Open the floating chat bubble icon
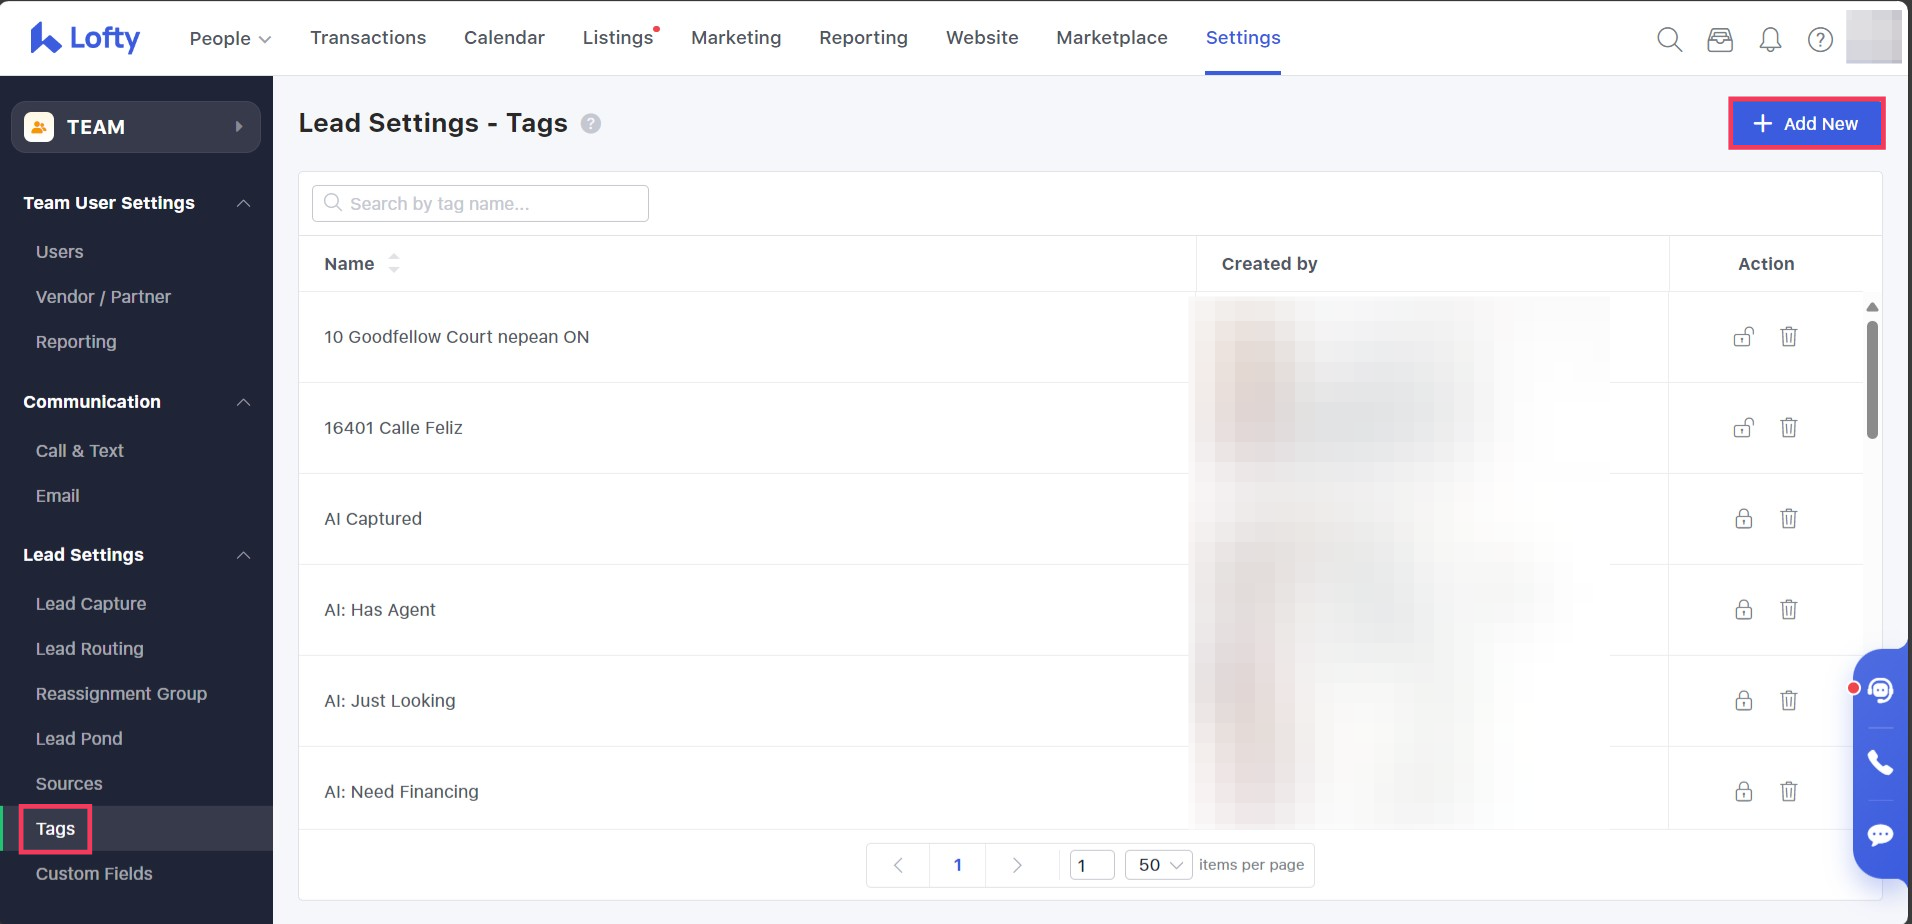The width and height of the screenshot is (1912, 924). click(1880, 834)
